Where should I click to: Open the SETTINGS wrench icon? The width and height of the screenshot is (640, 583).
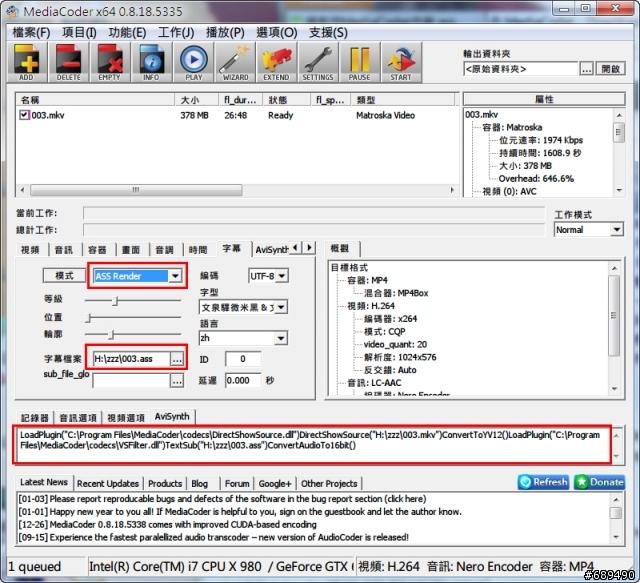coord(318,62)
